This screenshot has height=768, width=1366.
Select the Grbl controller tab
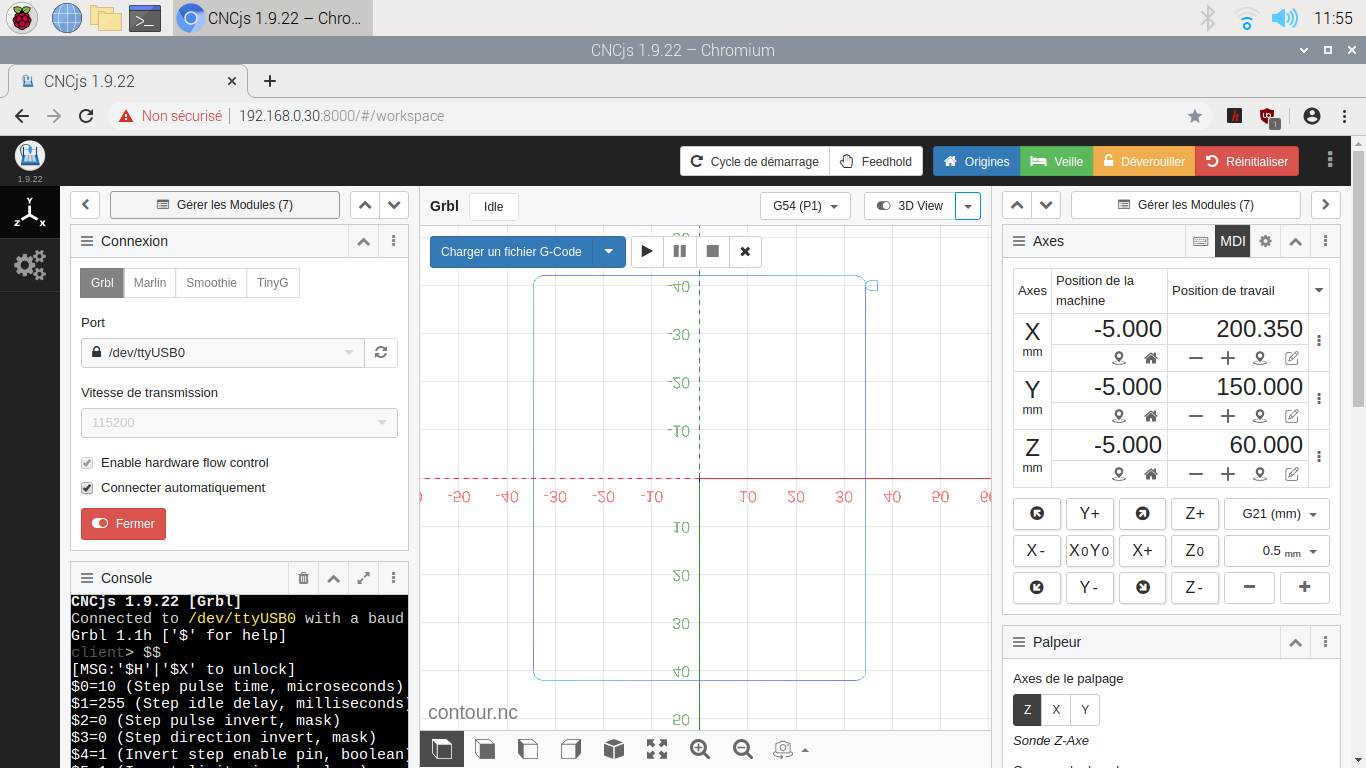102,283
